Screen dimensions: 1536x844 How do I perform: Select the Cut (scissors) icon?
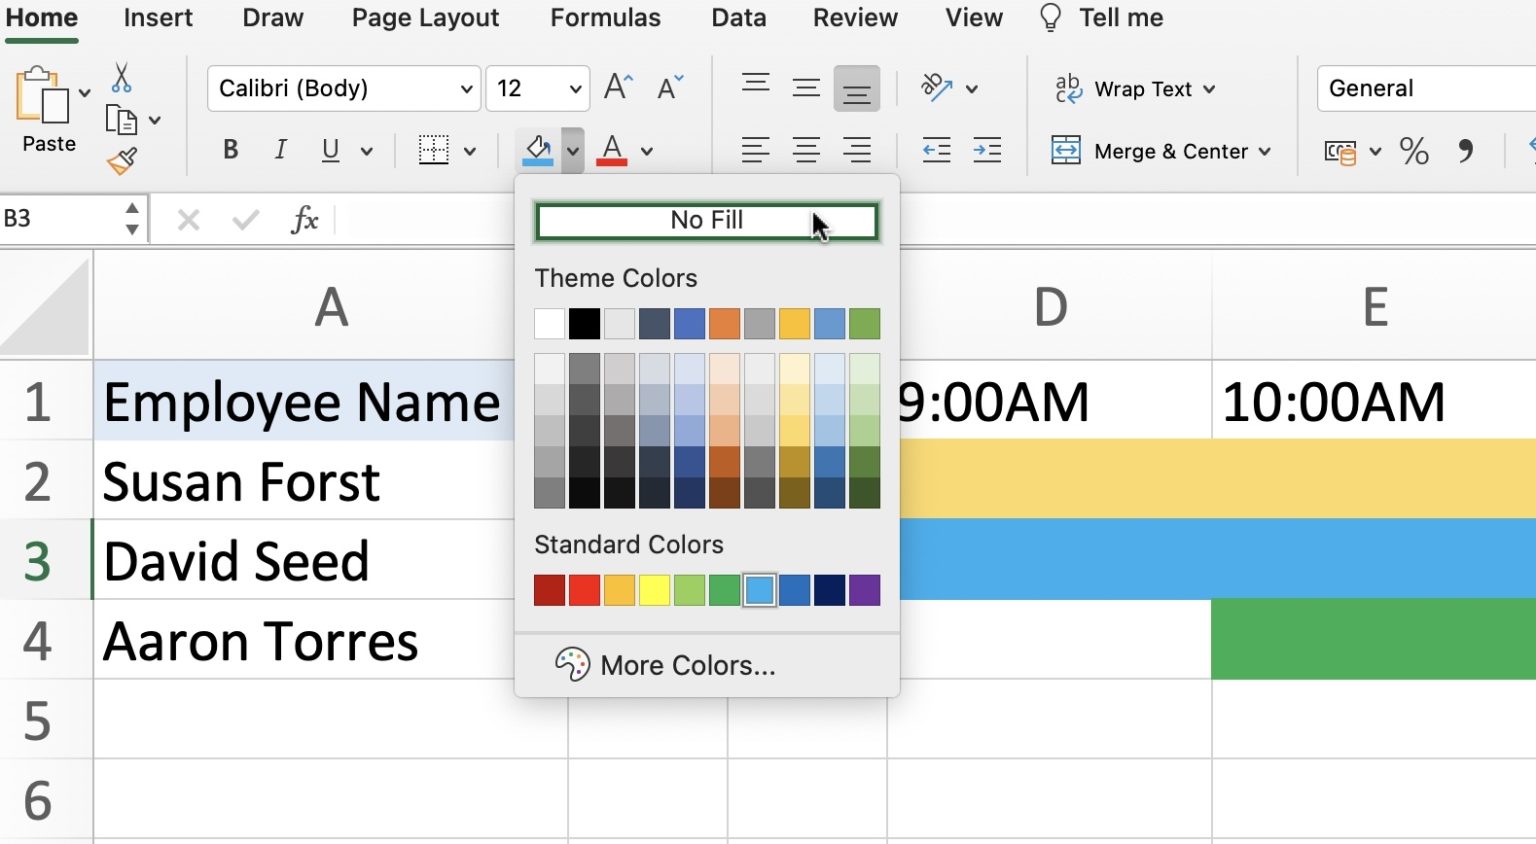[x=124, y=78]
